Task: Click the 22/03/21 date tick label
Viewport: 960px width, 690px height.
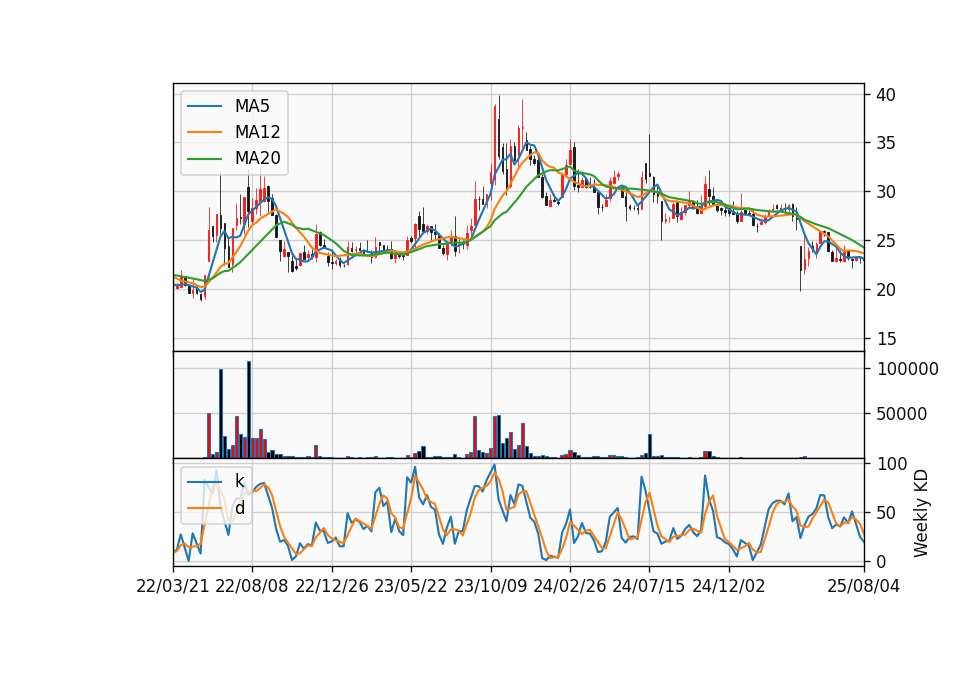Action: tap(173, 586)
